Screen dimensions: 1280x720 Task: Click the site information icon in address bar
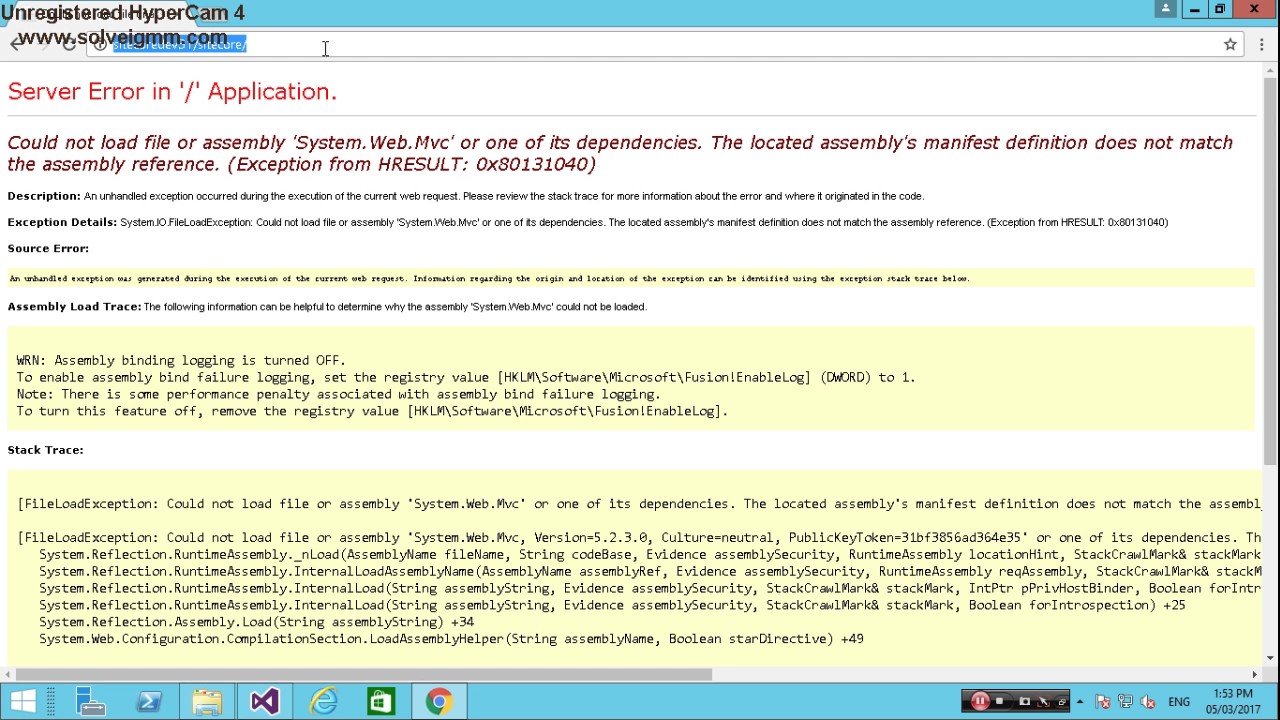coord(100,45)
